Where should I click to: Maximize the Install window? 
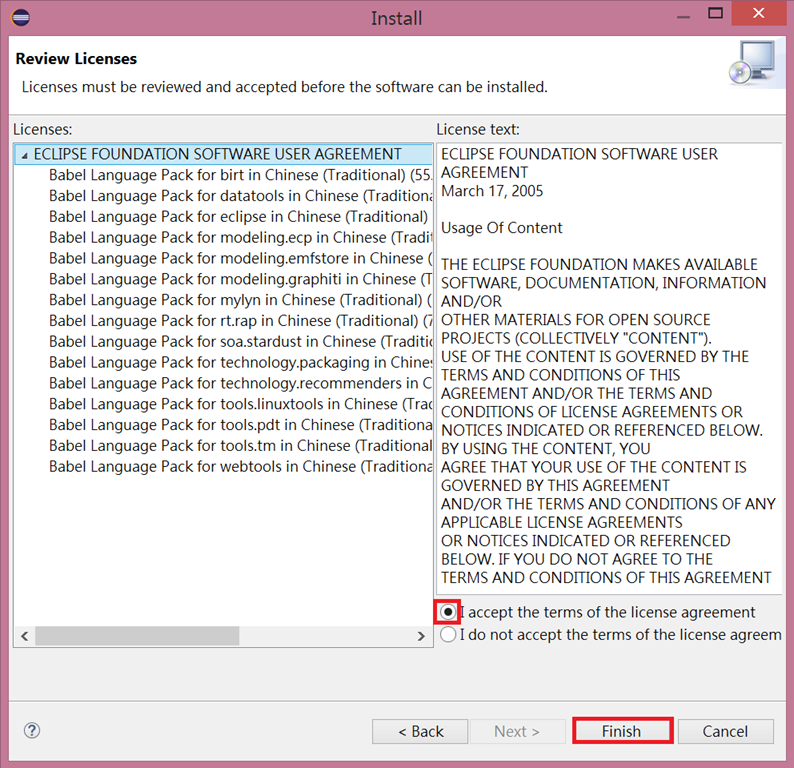715,14
